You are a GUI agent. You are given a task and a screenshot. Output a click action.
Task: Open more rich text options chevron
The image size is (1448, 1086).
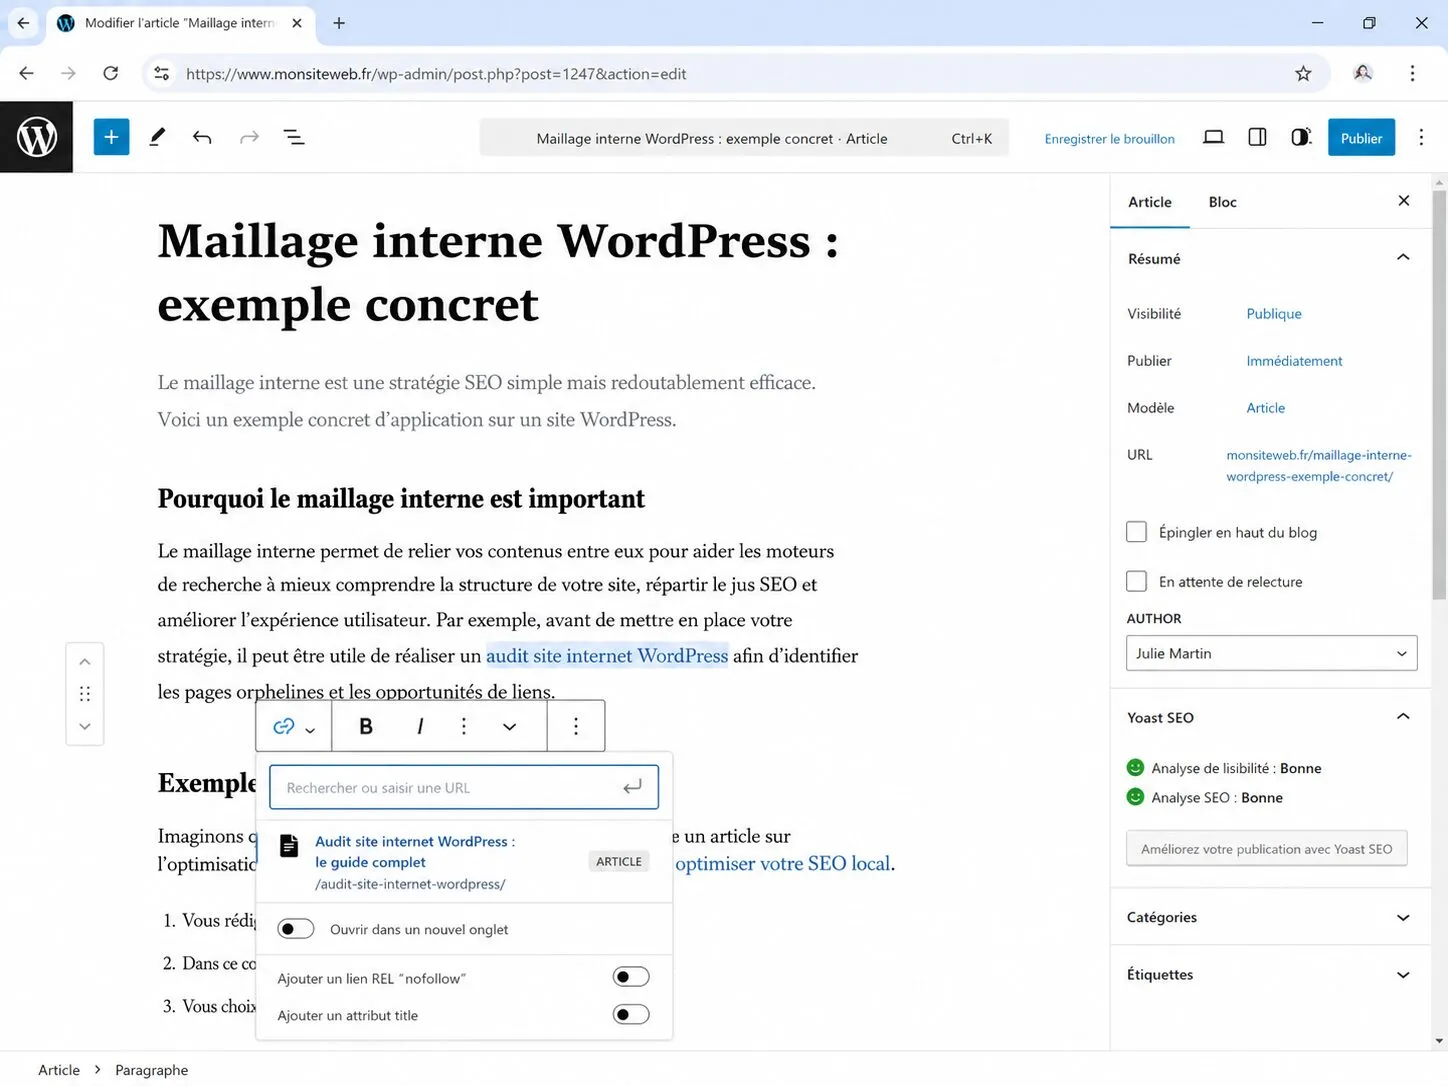(x=510, y=726)
